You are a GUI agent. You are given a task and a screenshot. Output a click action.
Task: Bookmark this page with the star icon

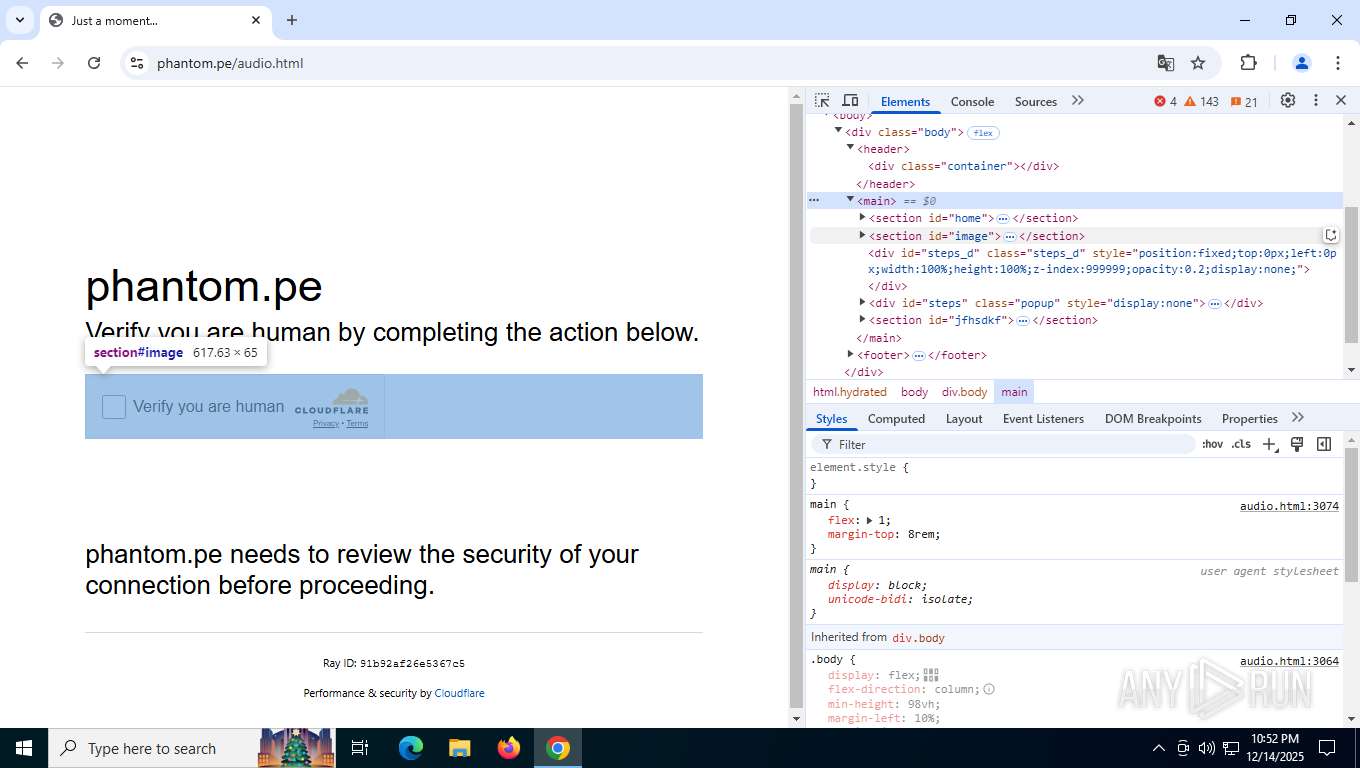tap(1198, 63)
